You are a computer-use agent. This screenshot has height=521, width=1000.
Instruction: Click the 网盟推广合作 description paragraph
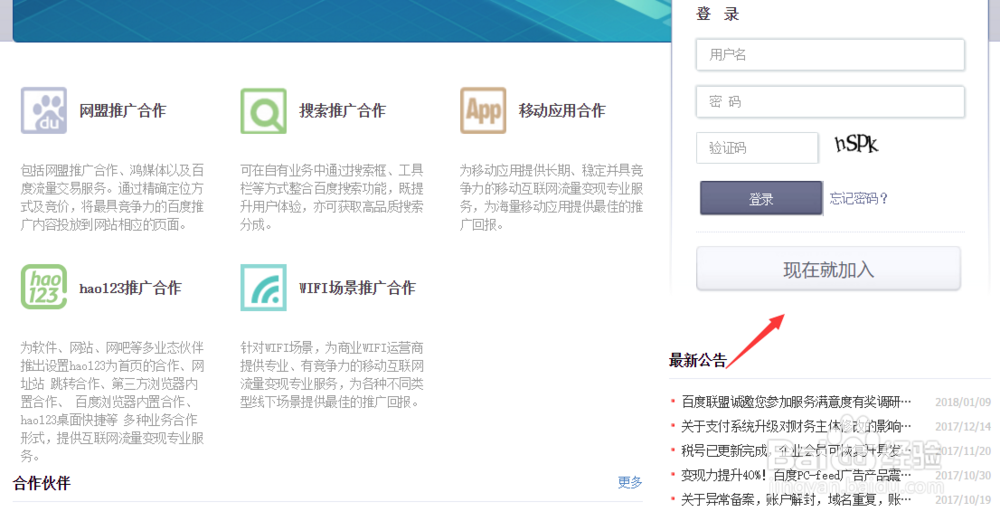click(x=112, y=198)
